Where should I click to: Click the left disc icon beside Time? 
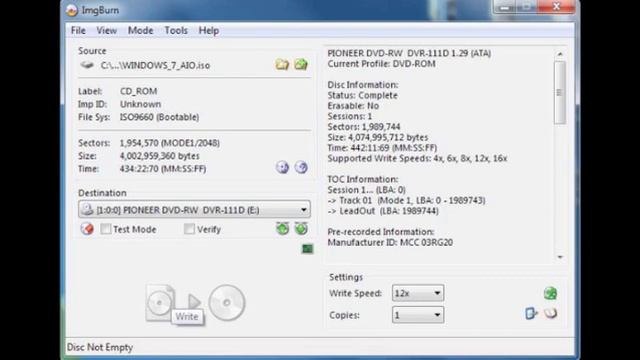tap(282, 167)
